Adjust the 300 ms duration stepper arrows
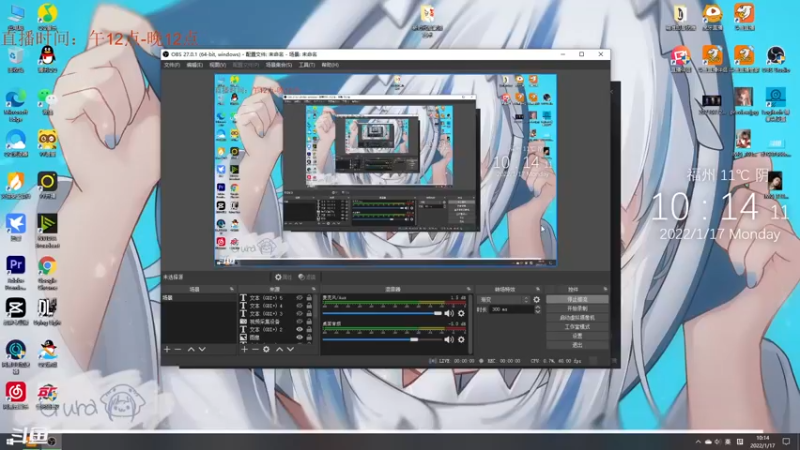 537,309
